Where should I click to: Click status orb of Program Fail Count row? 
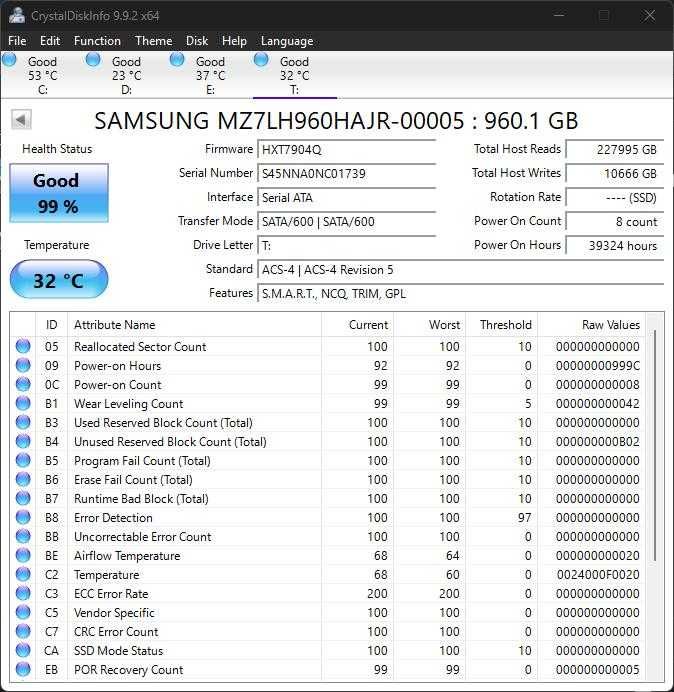pos(23,460)
